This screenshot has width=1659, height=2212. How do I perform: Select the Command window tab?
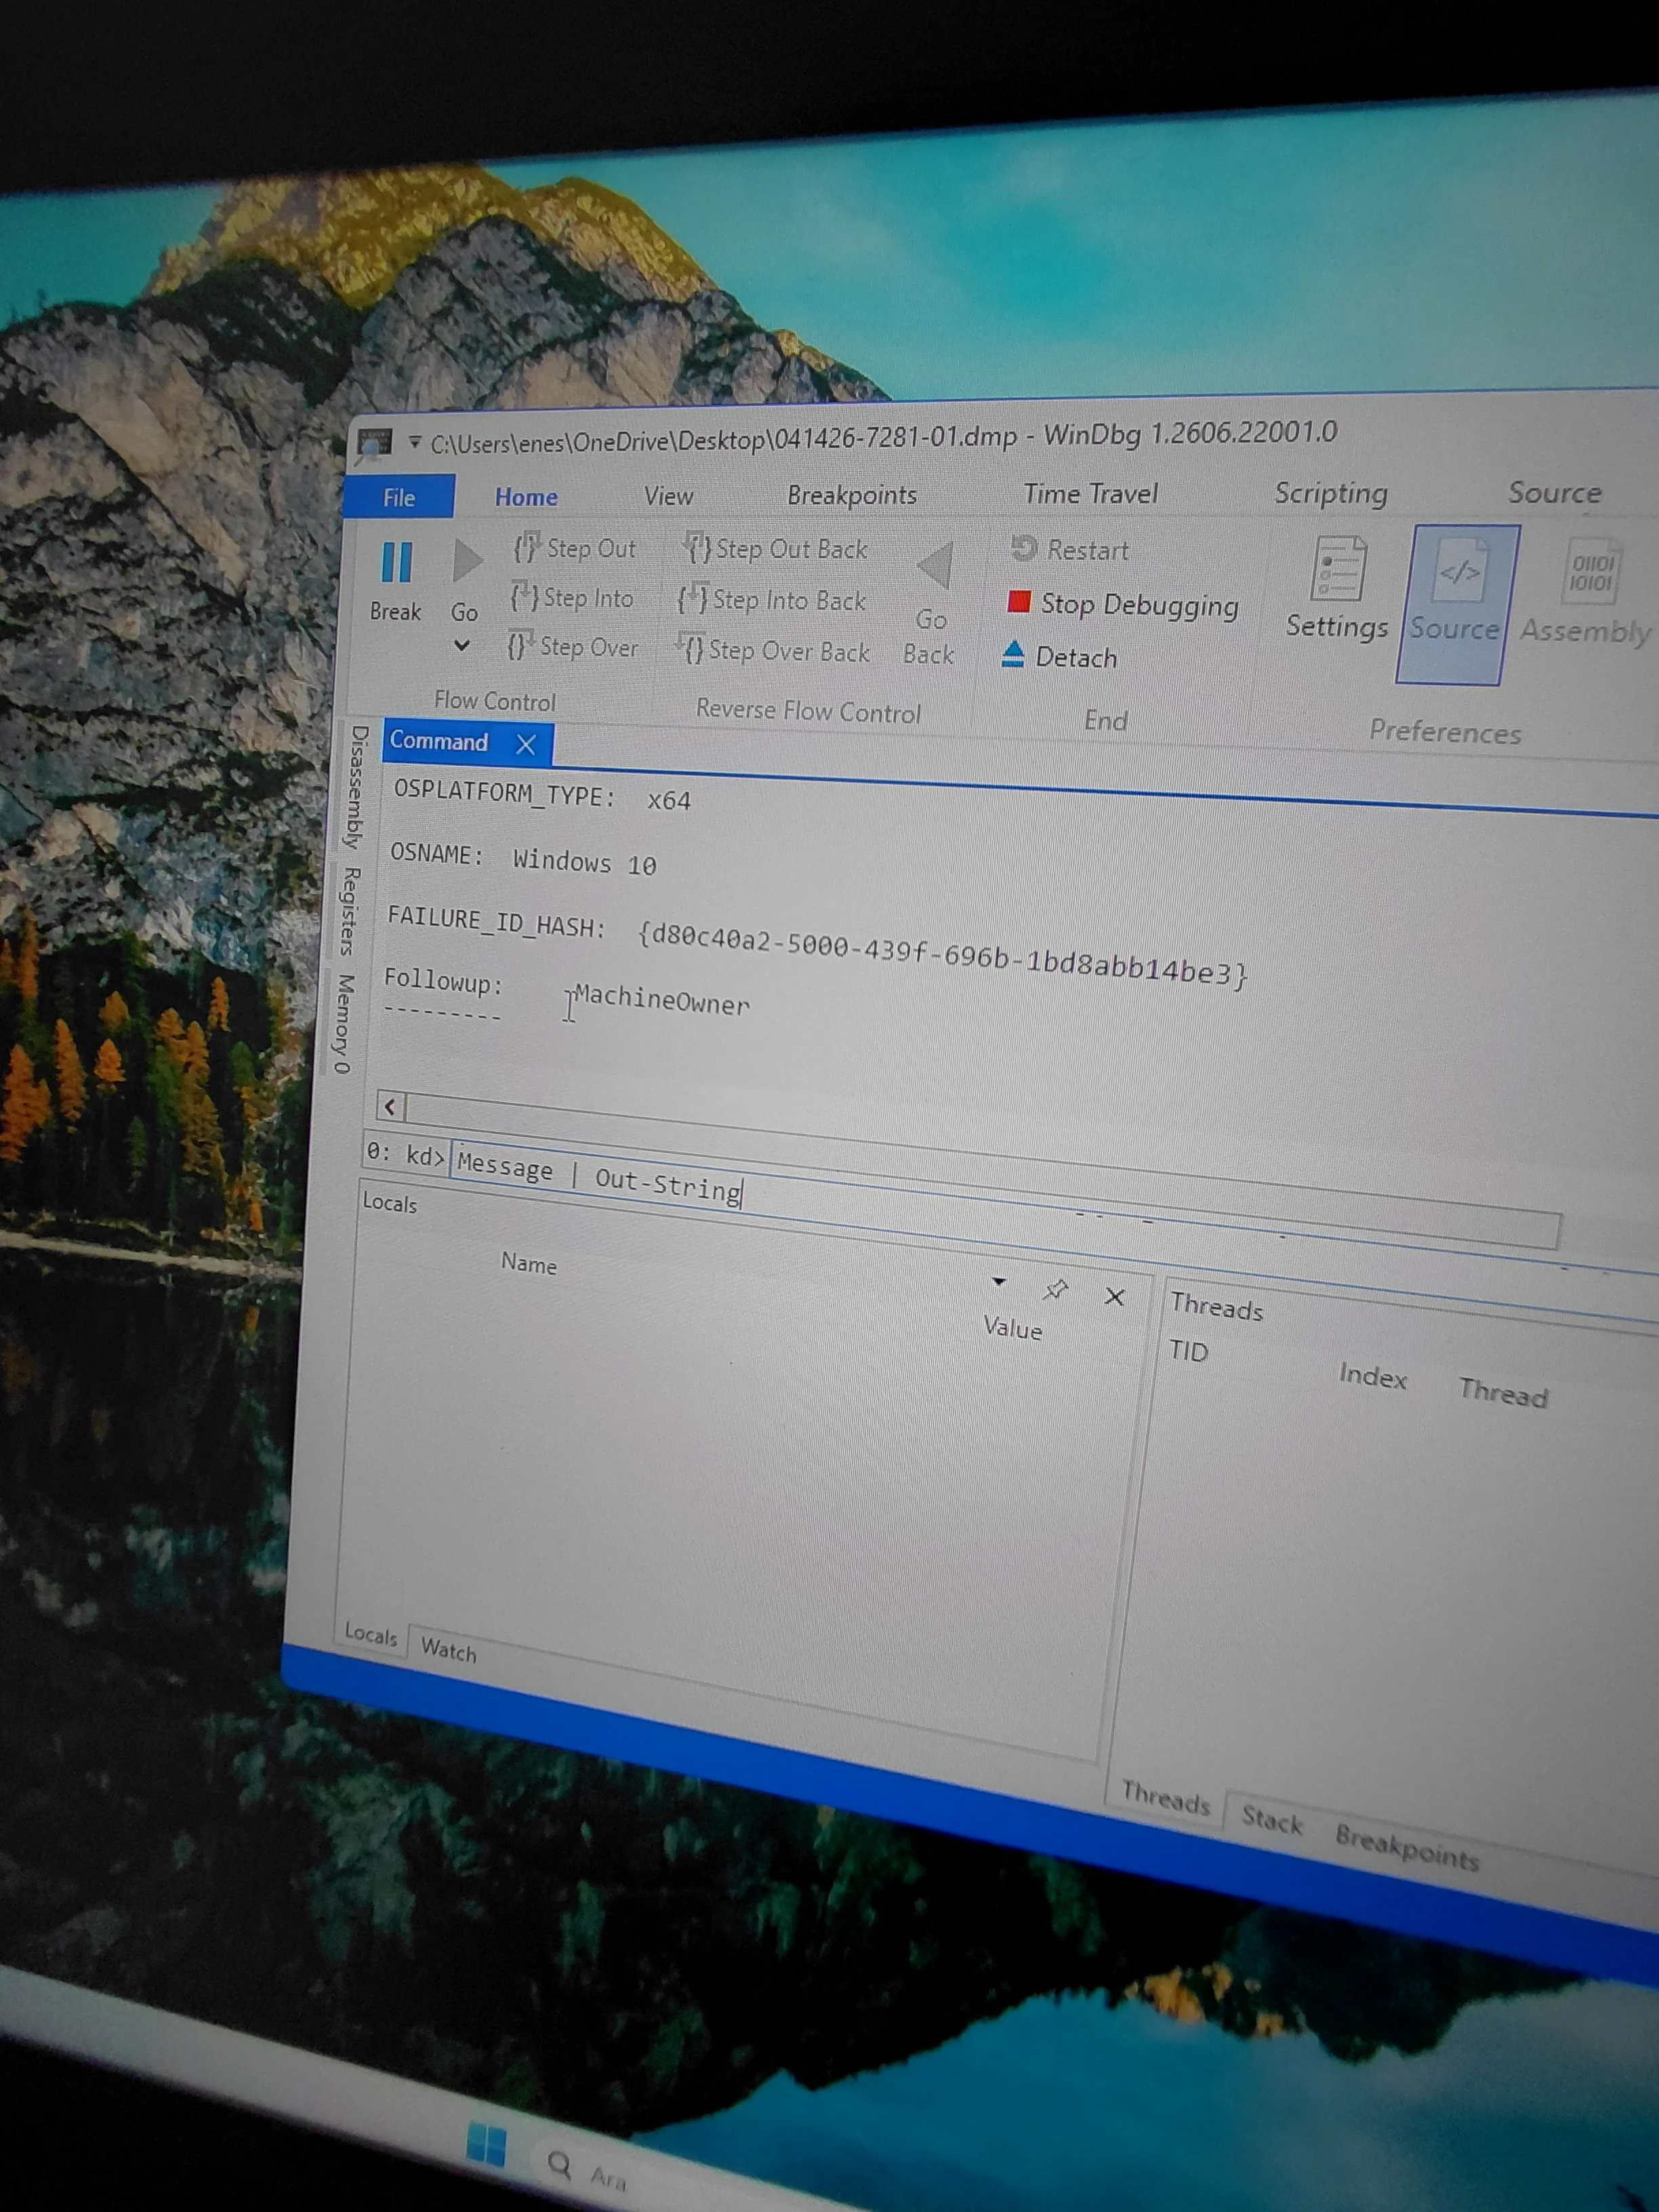tap(439, 741)
